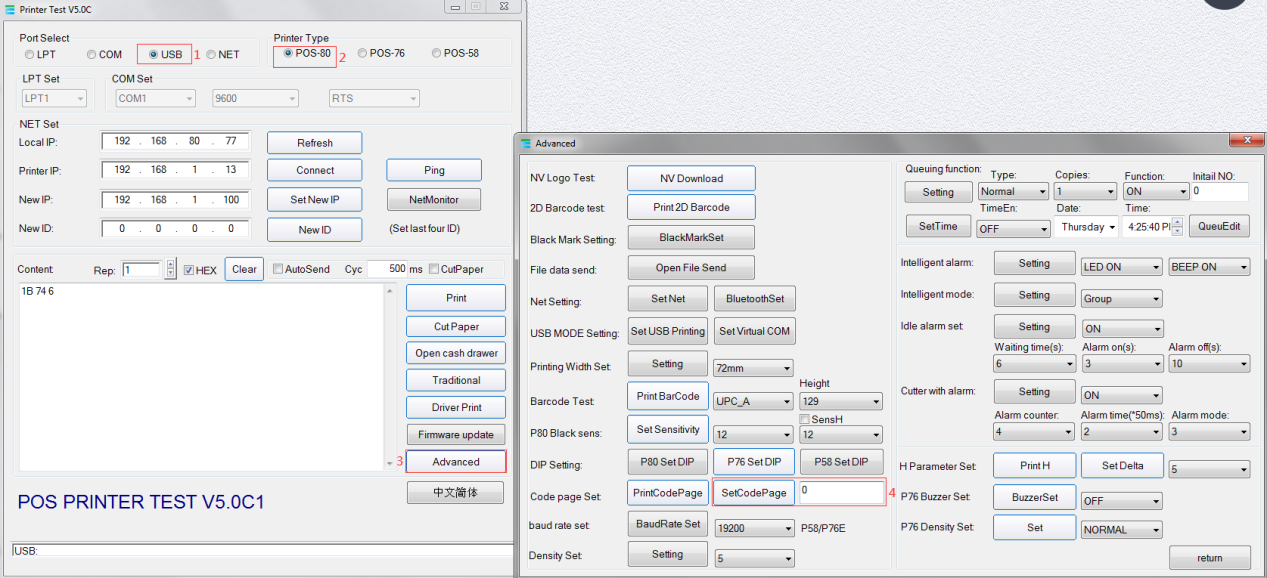Open the QueuEdit dialog

pos(1219,227)
